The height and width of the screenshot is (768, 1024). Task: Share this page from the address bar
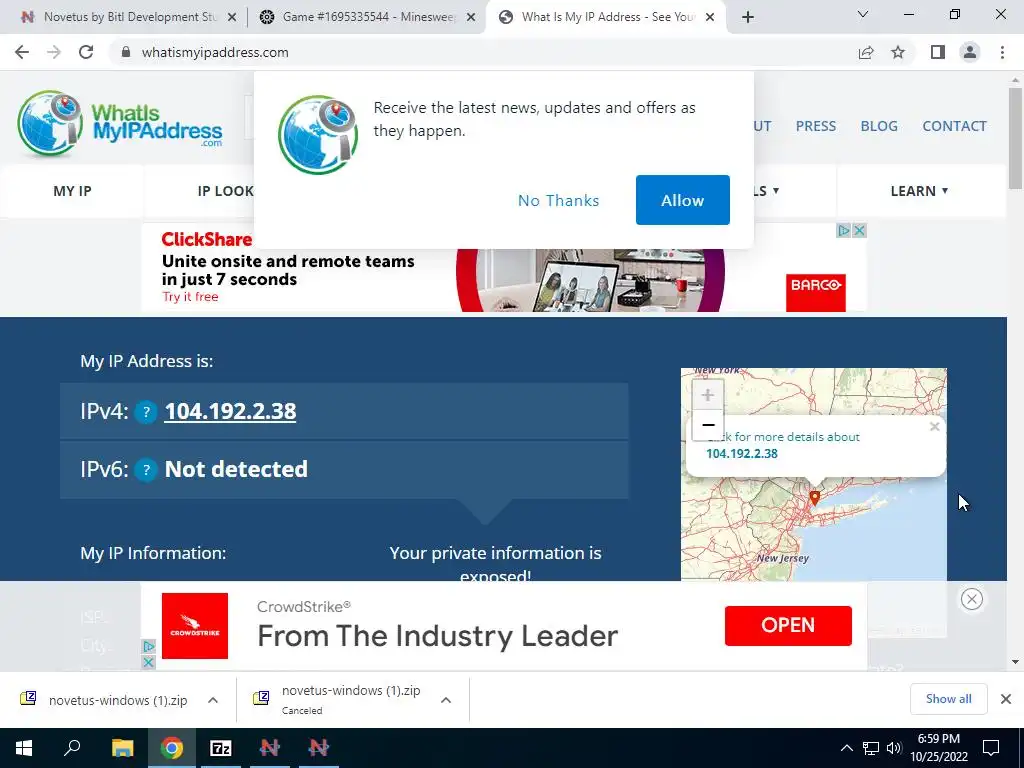866,52
